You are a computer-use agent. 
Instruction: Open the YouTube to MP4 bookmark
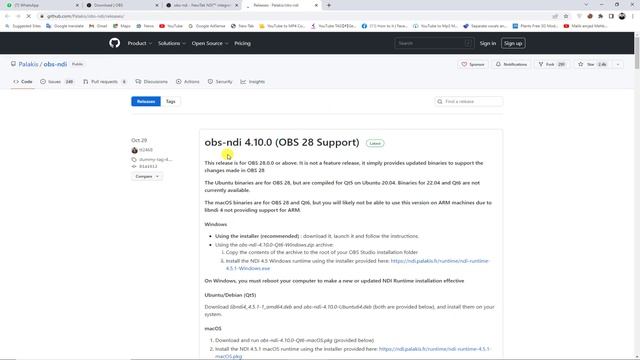(x=282, y=26)
